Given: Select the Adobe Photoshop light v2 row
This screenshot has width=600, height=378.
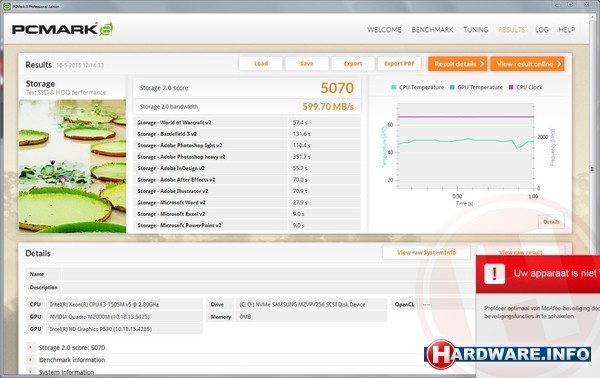Looking at the screenshot, I should 247,145.
